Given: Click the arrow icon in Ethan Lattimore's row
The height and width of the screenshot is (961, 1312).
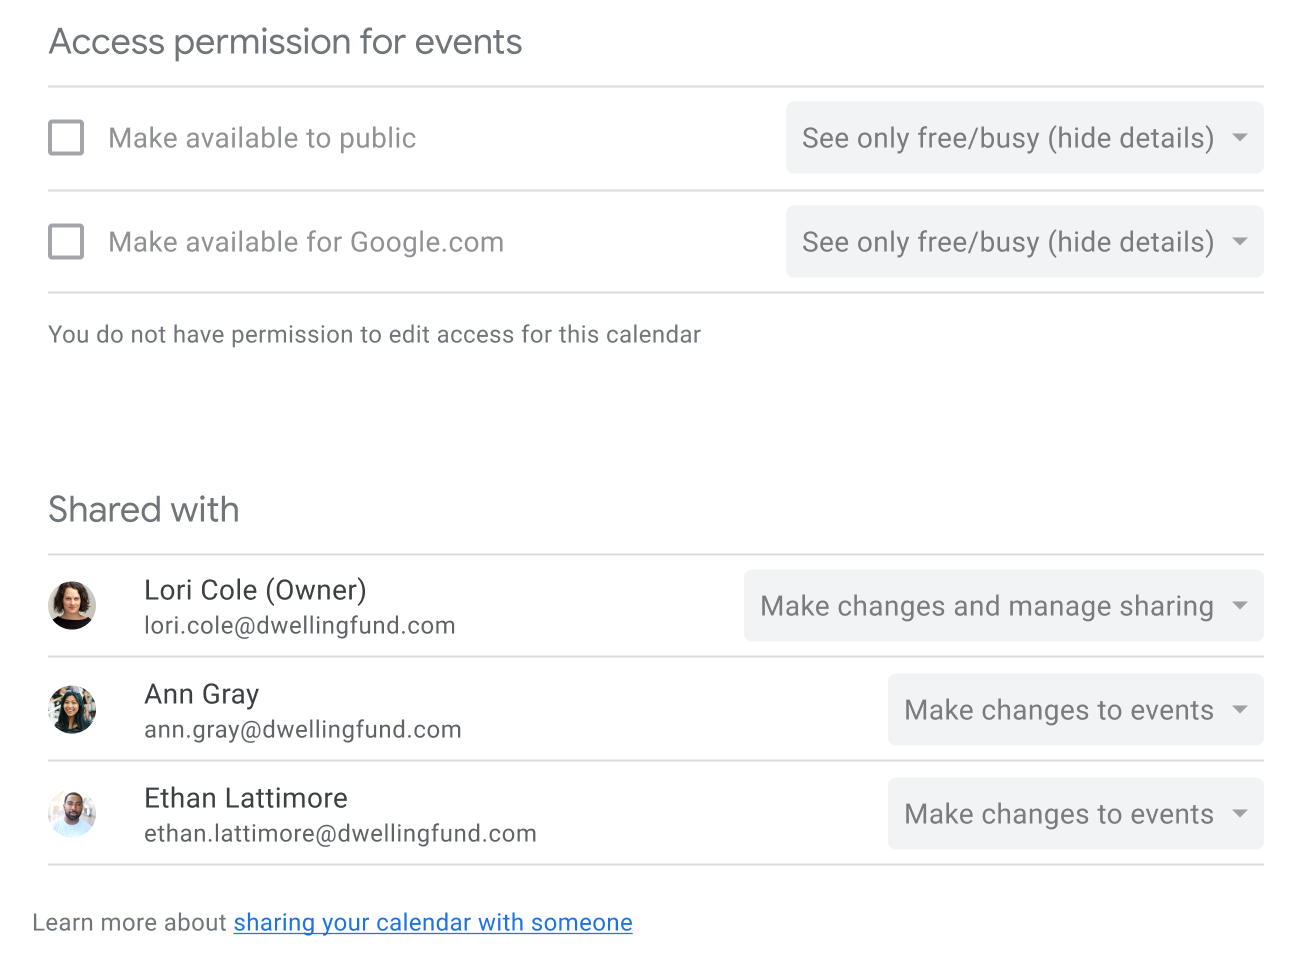Looking at the screenshot, I should click(1240, 814).
